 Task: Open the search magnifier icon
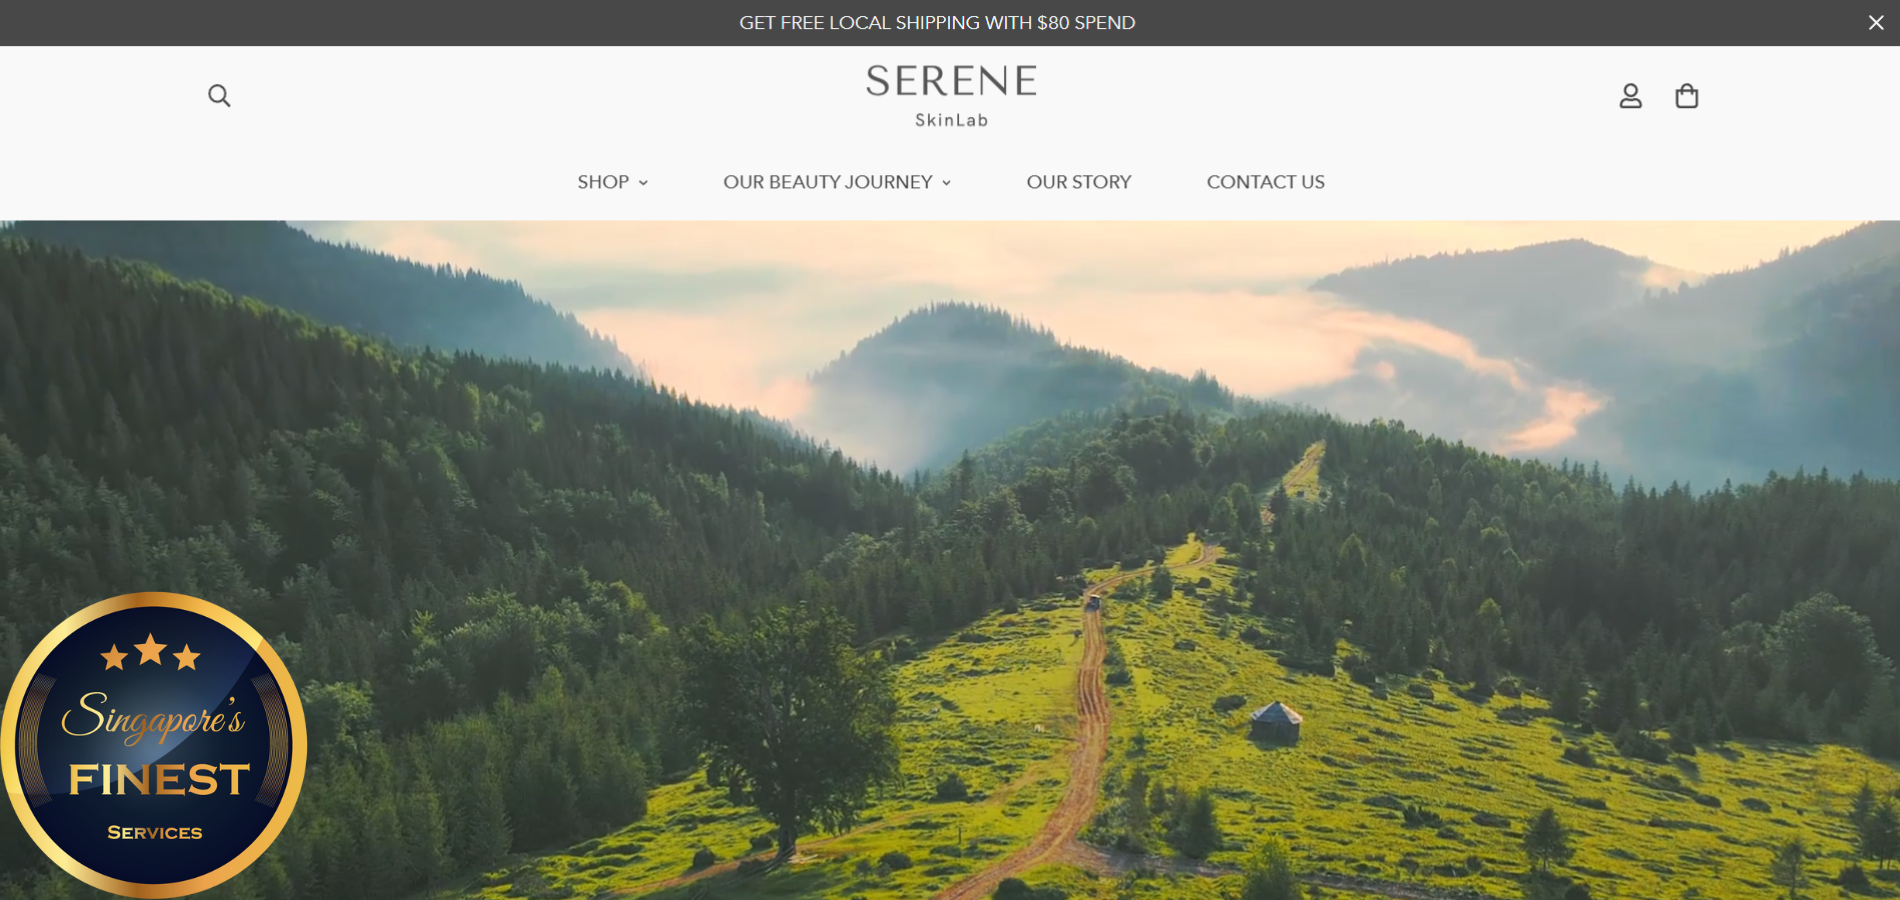(219, 96)
